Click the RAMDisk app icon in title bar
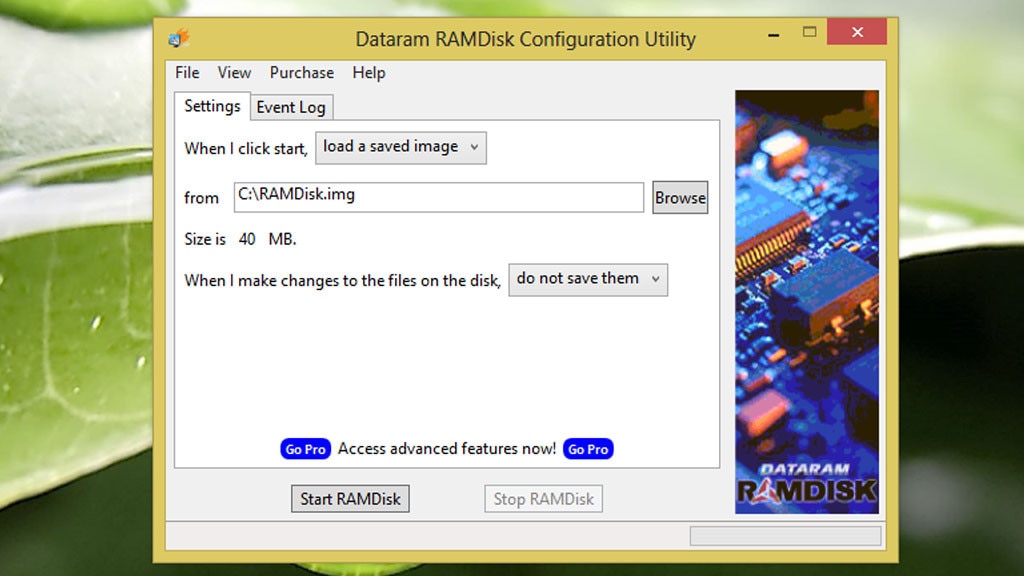The width and height of the screenshot is (1024, 576). 178,39
